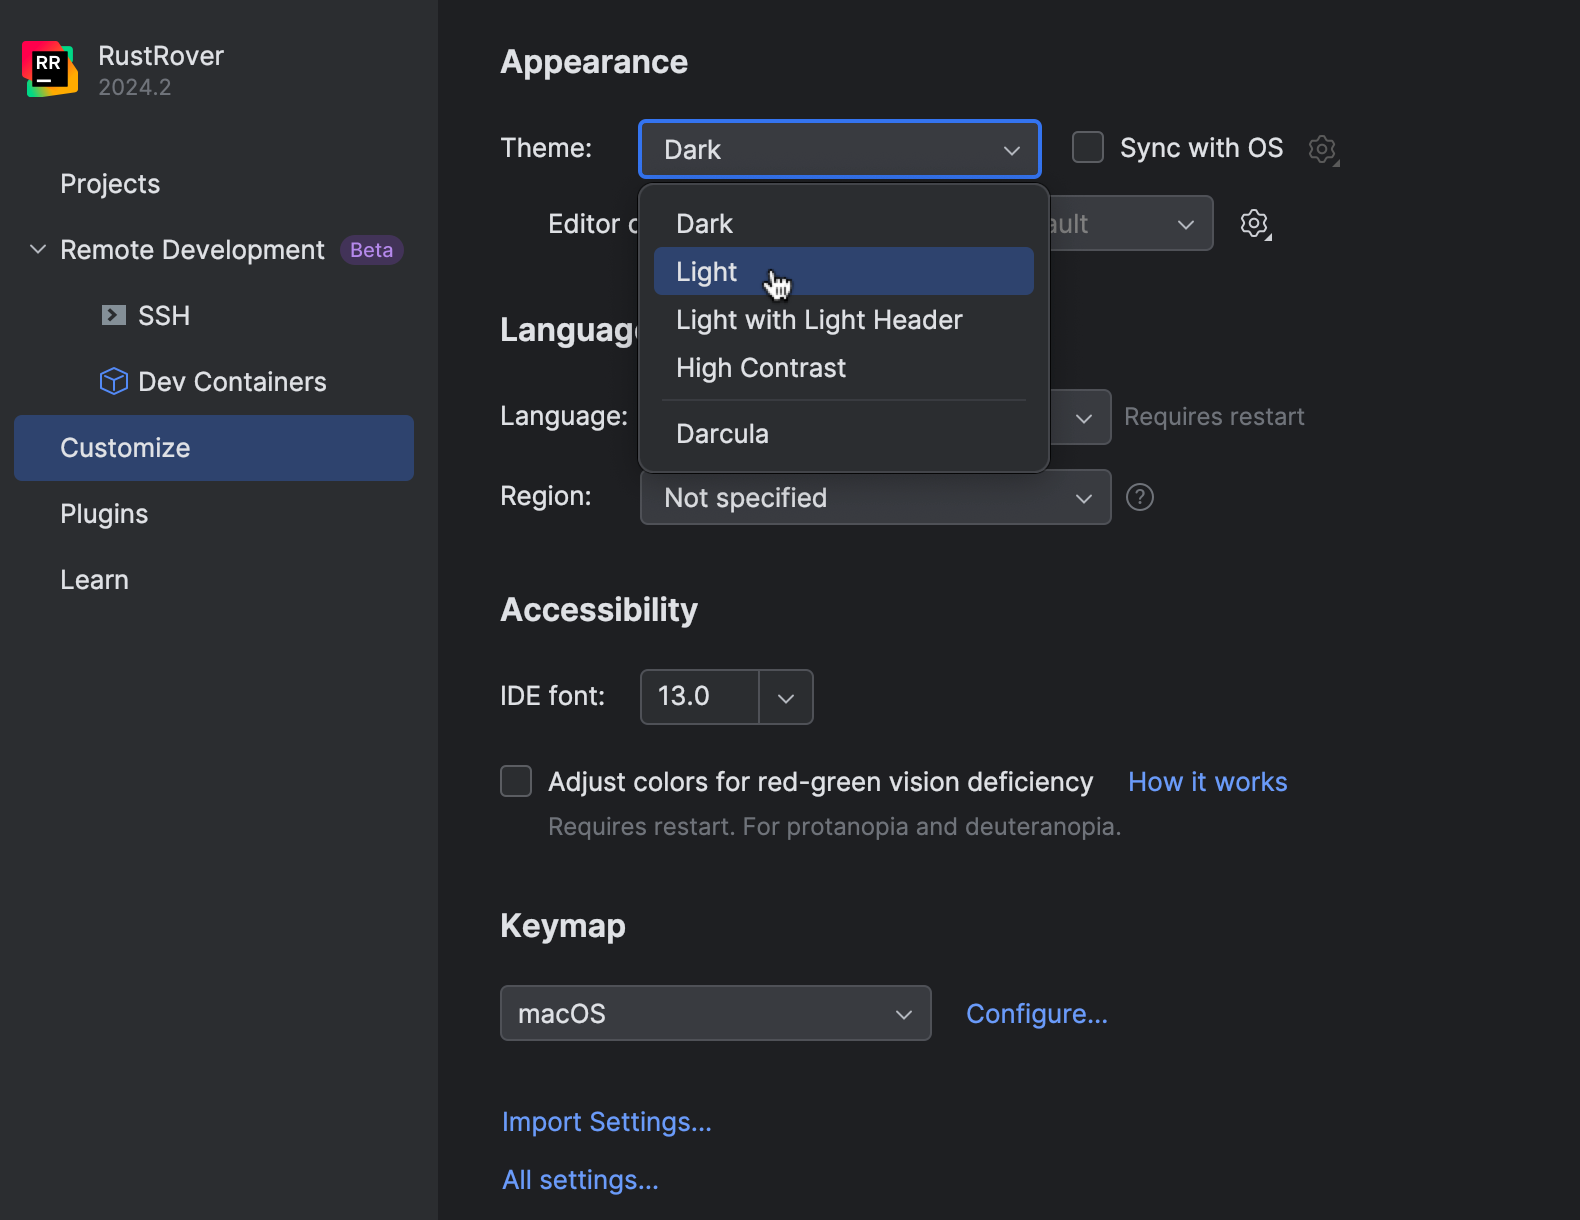Expand the IDE font size dropdown arrow
The height and width of the screenshot is (1220, 1580).
point(786,697)
